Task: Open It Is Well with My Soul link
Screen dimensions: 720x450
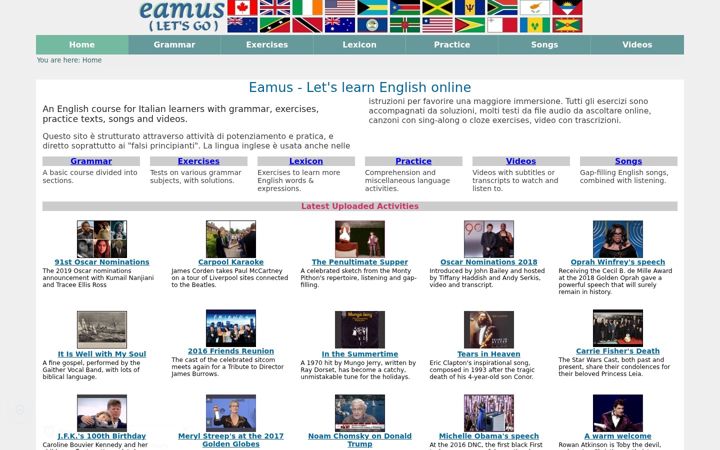Action: click(x=102, y=354)
